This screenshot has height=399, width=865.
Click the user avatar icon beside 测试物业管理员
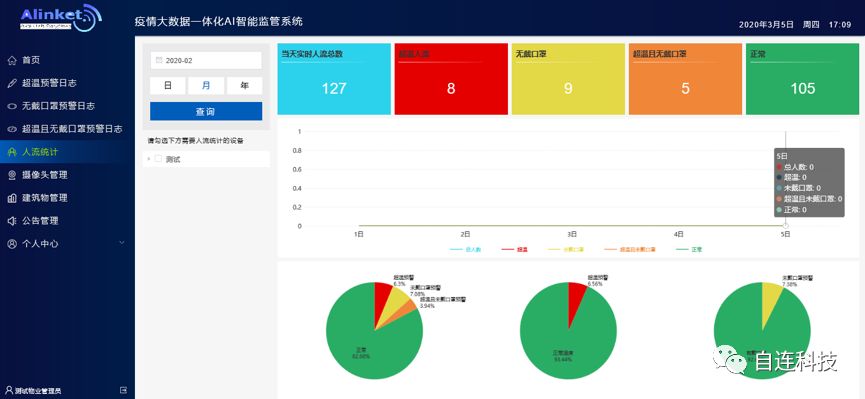(9, 390)
